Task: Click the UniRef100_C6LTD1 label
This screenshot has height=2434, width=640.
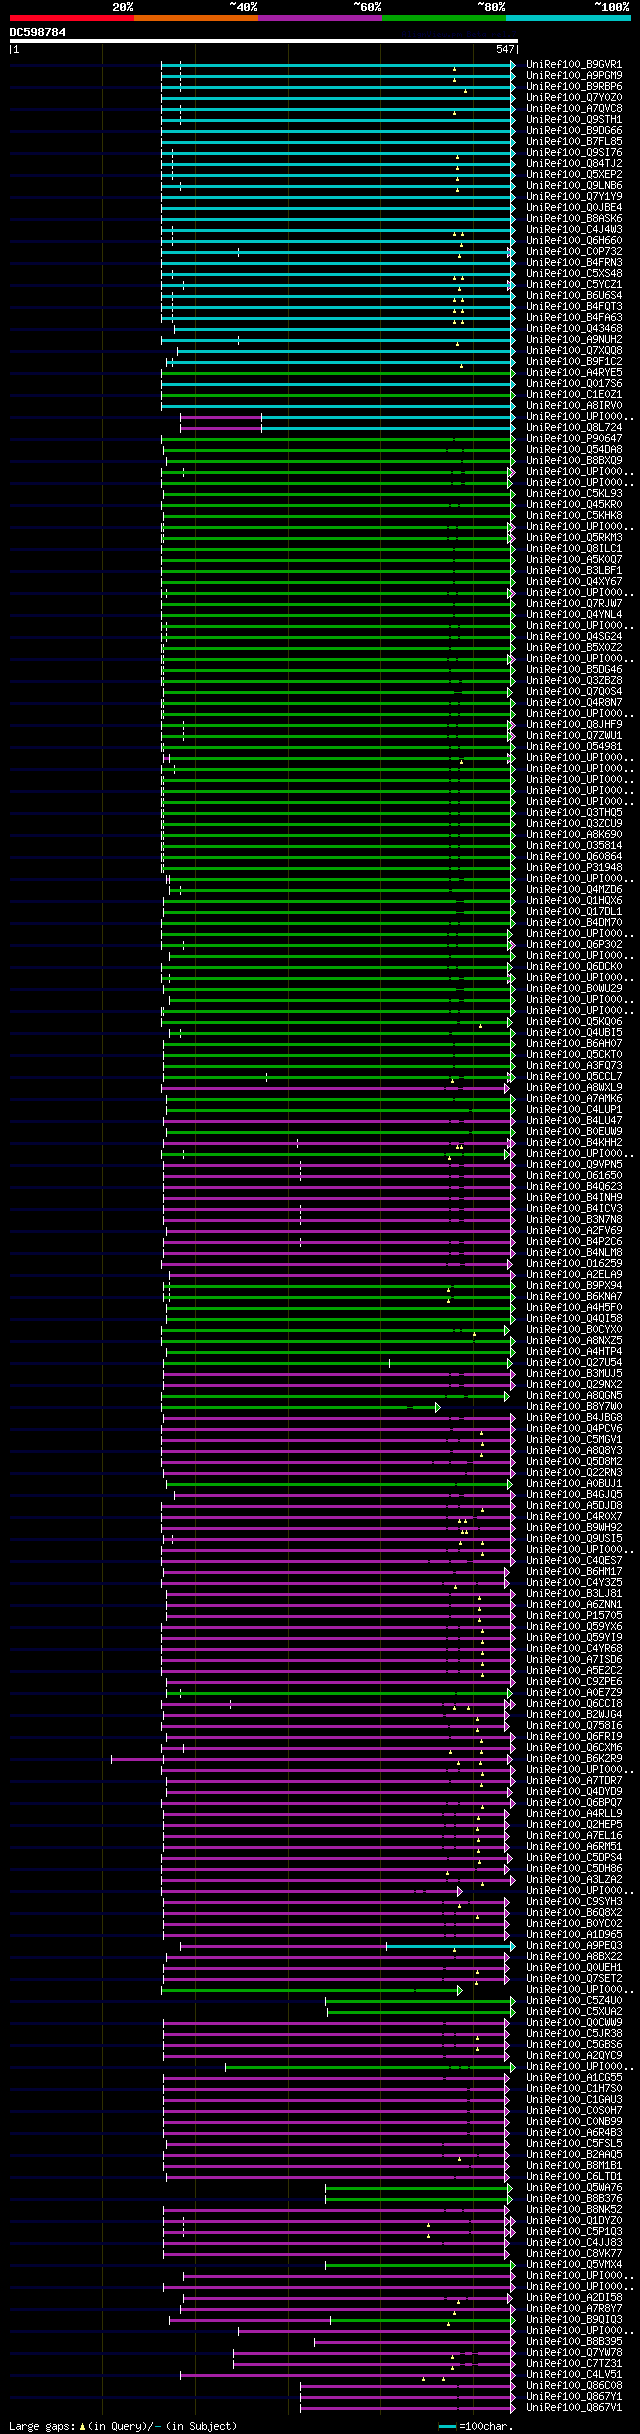Action: [x=574, y=2177]
